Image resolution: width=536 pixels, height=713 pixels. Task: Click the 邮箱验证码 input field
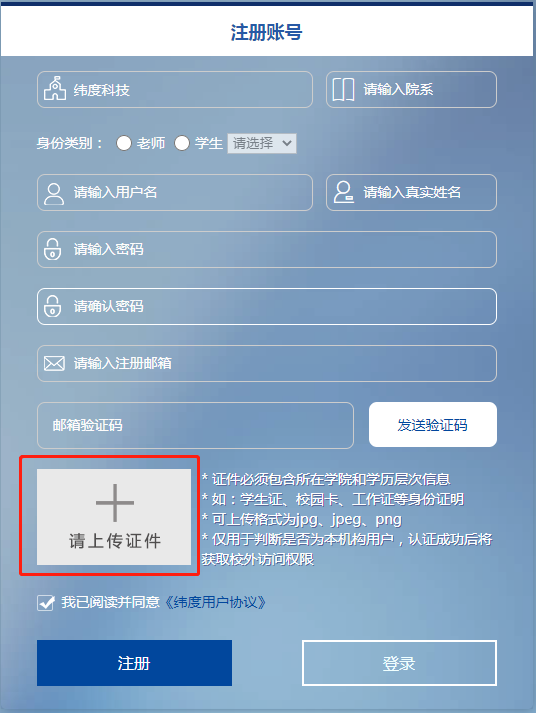point(195,425)
